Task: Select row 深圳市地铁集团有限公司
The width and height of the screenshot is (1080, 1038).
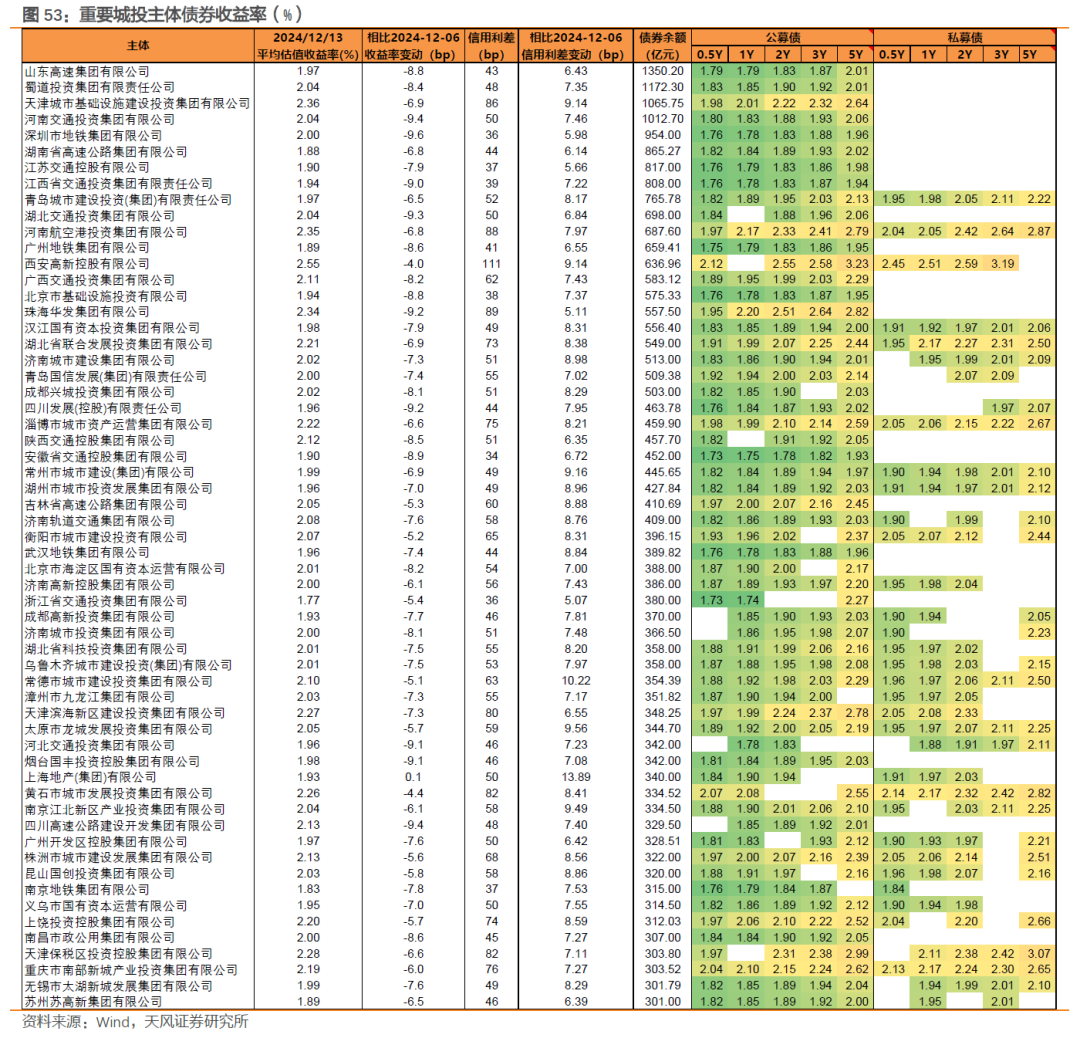Action: (x=539, y=135)
